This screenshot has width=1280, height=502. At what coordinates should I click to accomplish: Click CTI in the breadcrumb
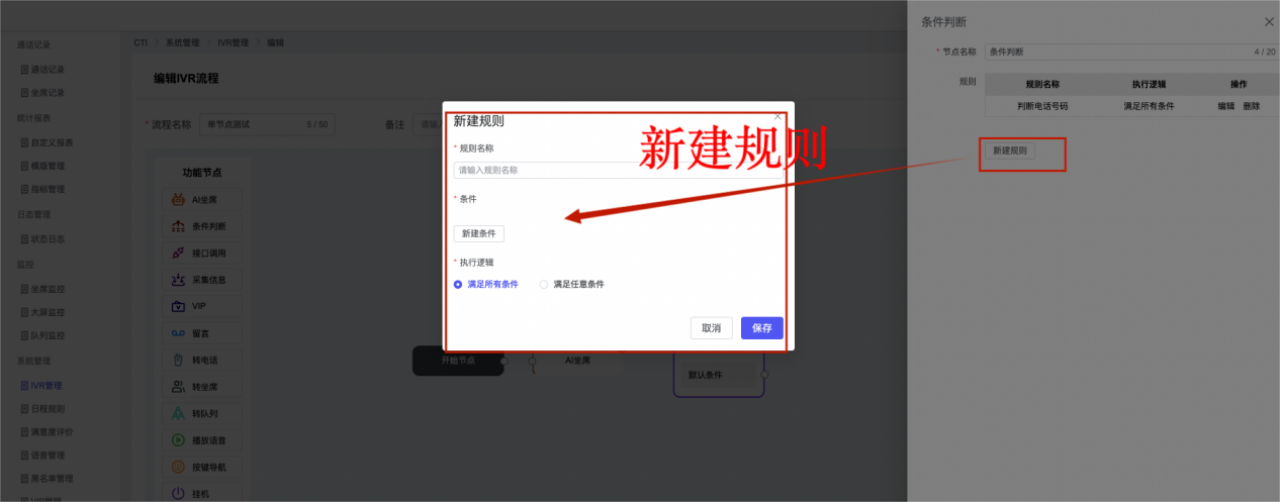click(141, 43)
